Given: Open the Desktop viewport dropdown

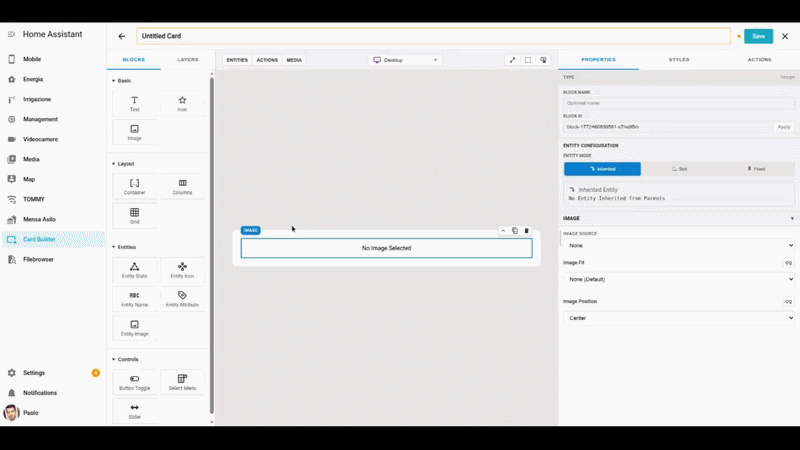Looking at the screenshot, I should 405,60.
